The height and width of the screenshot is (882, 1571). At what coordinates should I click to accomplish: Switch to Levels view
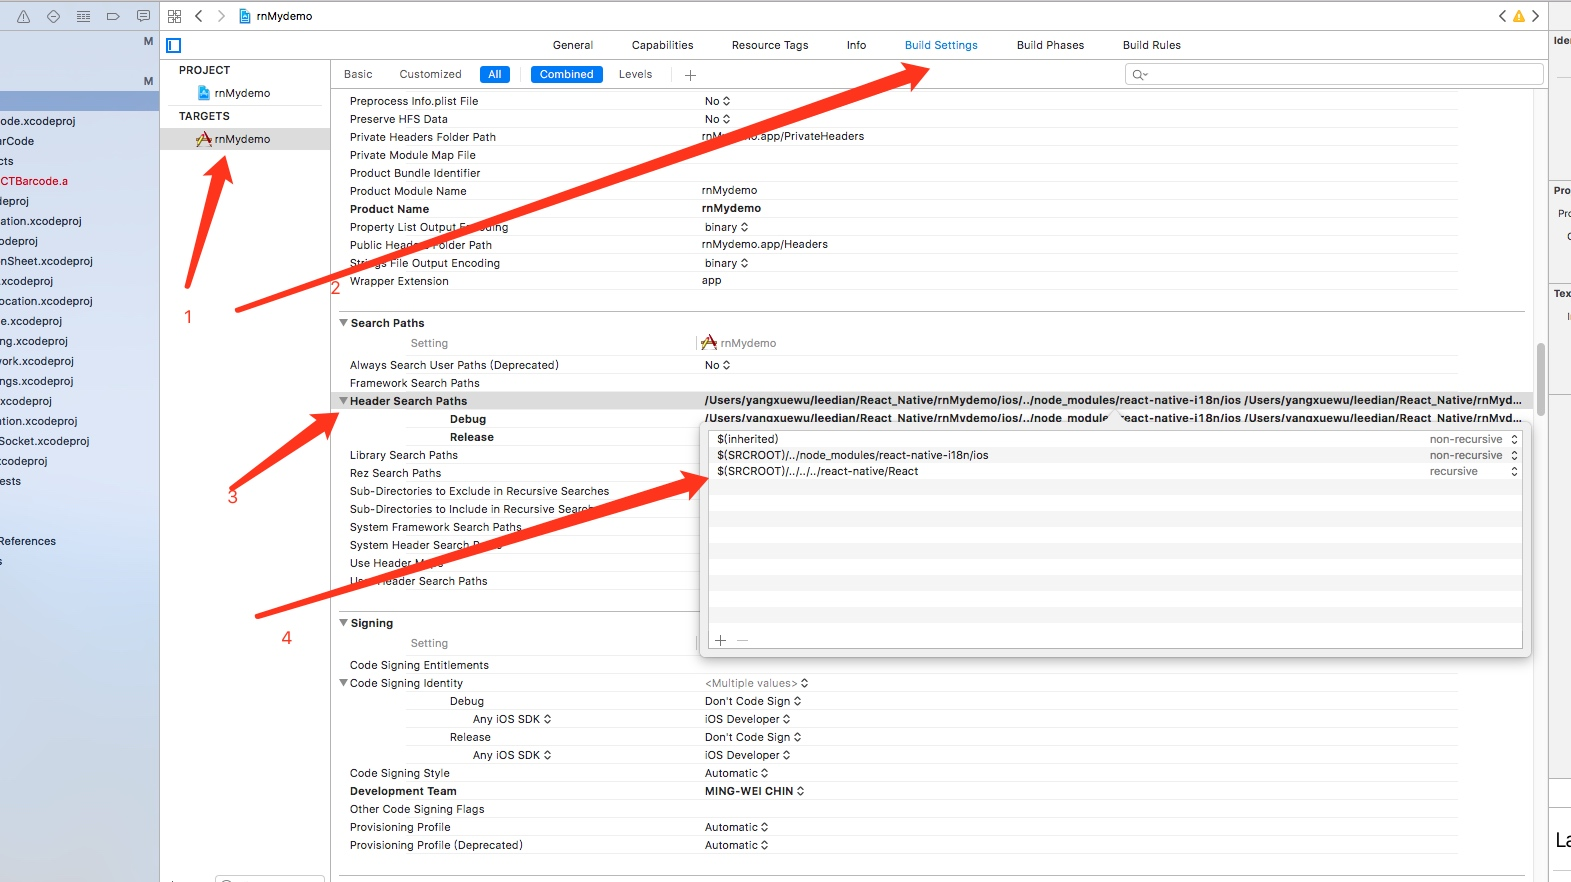635,74
